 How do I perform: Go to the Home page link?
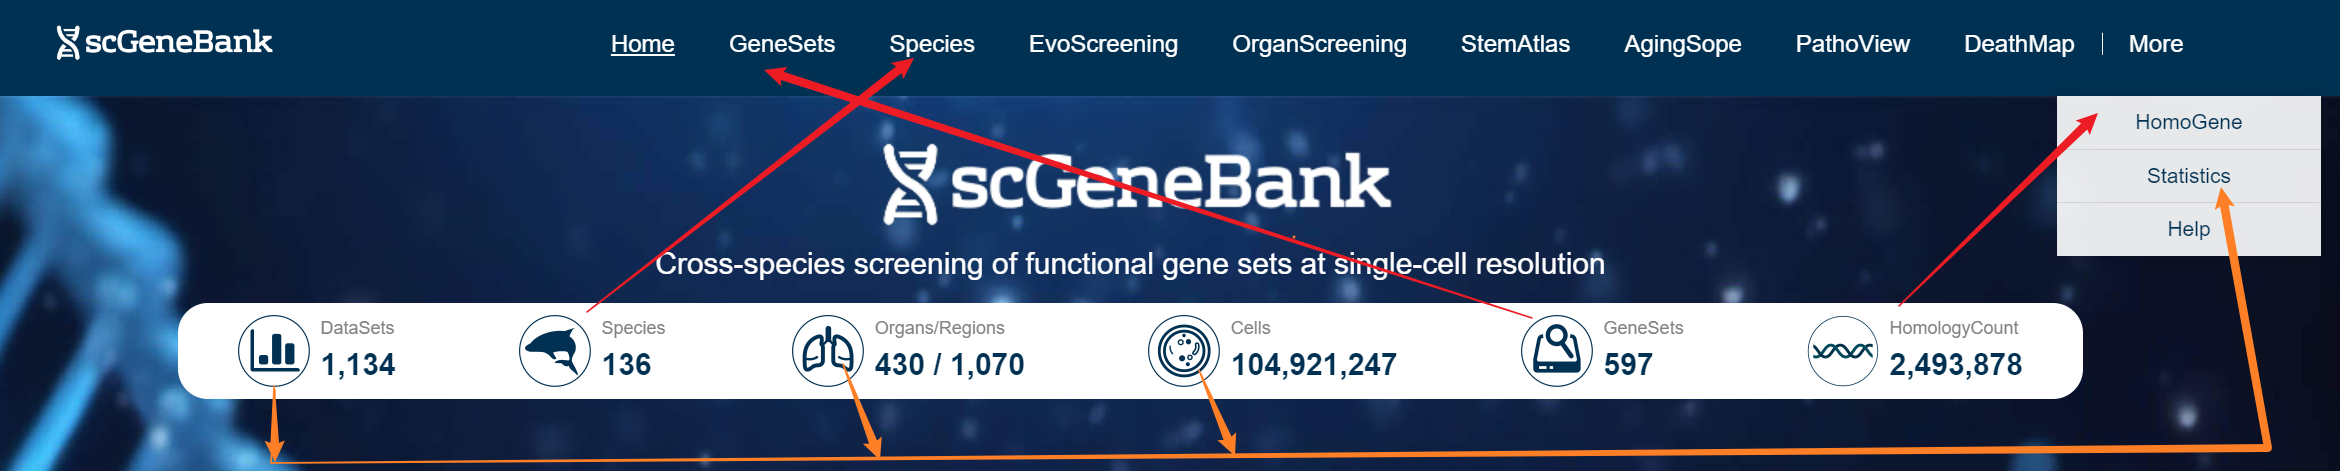642,44
